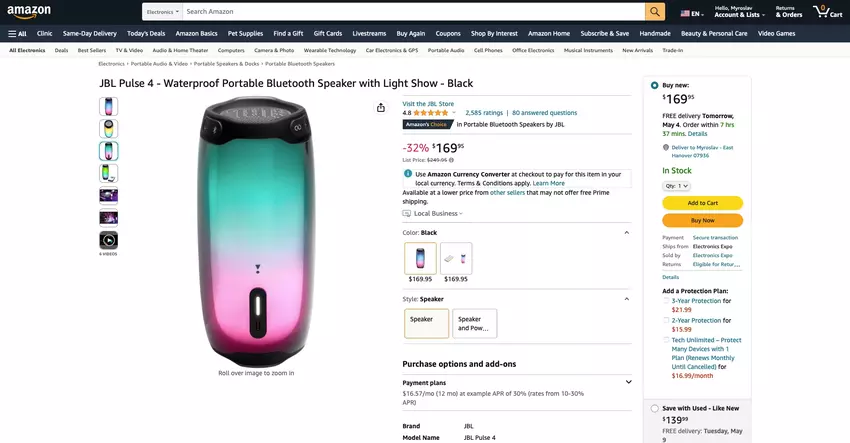The image size is (850, 443).
Task: Open the Electronics search category dropdown
Action: (163, 12)
